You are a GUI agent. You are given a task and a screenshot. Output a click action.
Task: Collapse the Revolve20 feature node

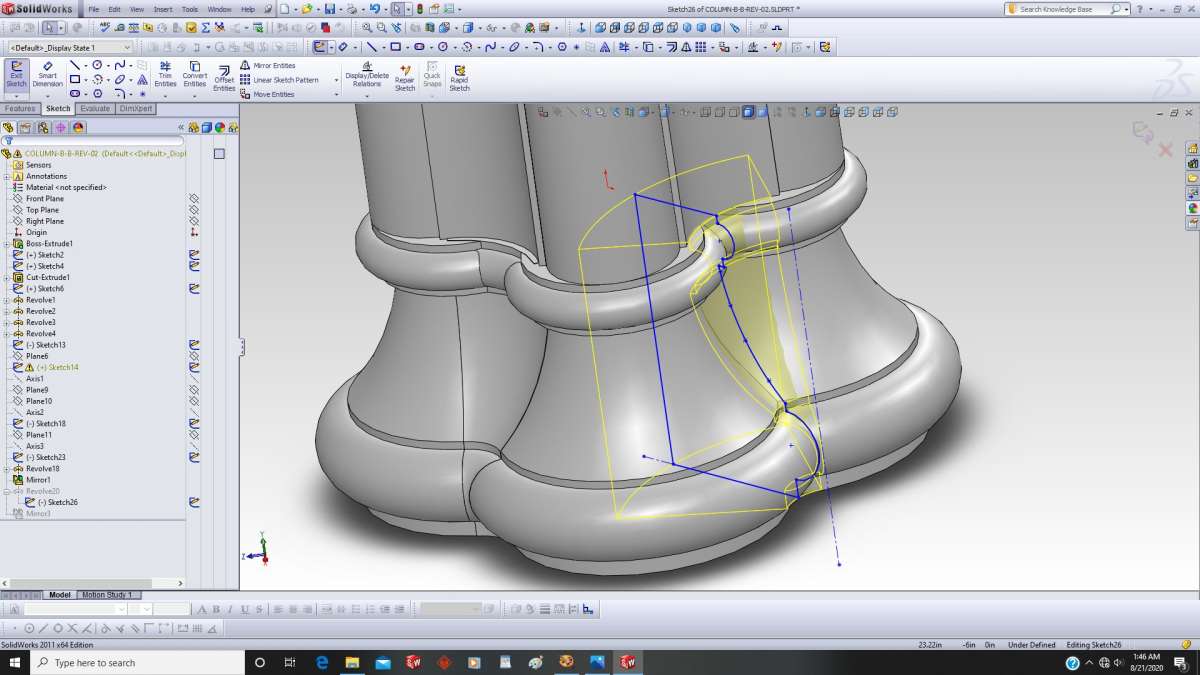coord(6,491)
